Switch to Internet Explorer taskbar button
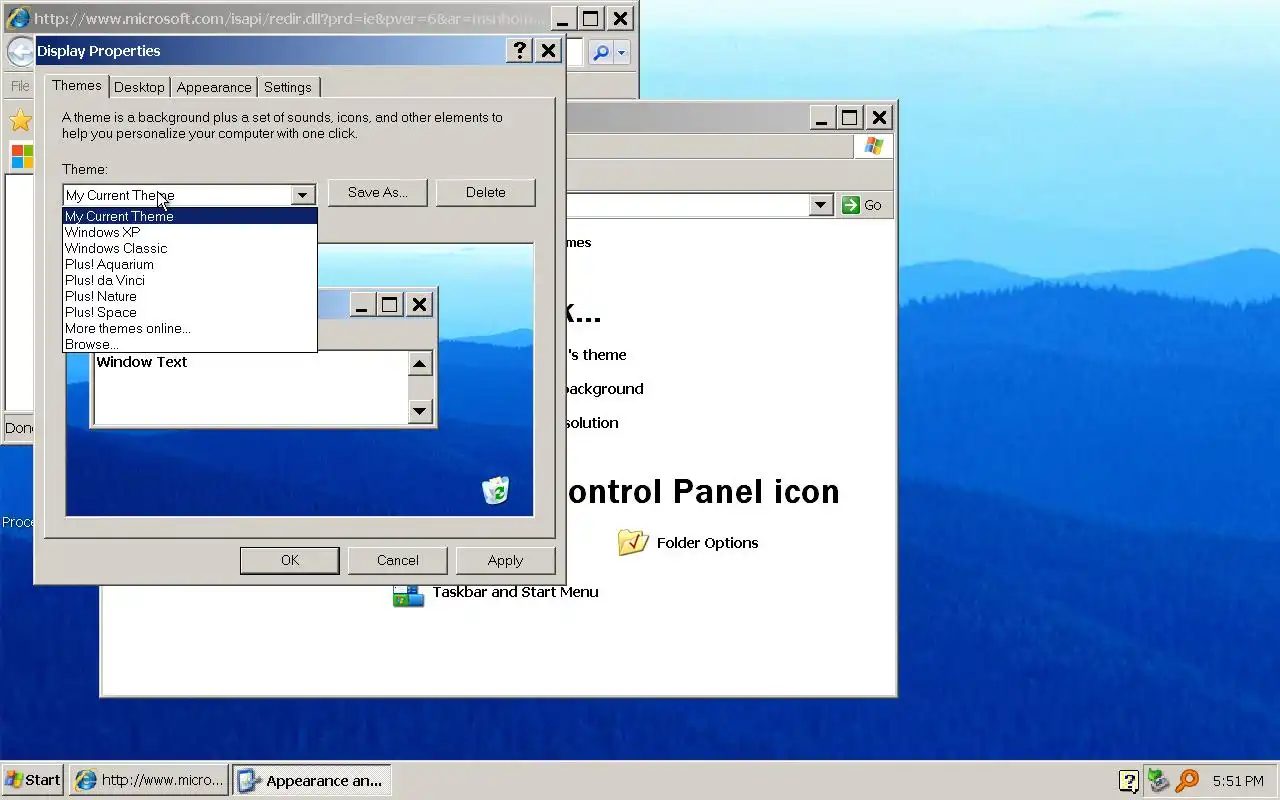Viewport: 1280px width, 800px height. tap(149, 780)
